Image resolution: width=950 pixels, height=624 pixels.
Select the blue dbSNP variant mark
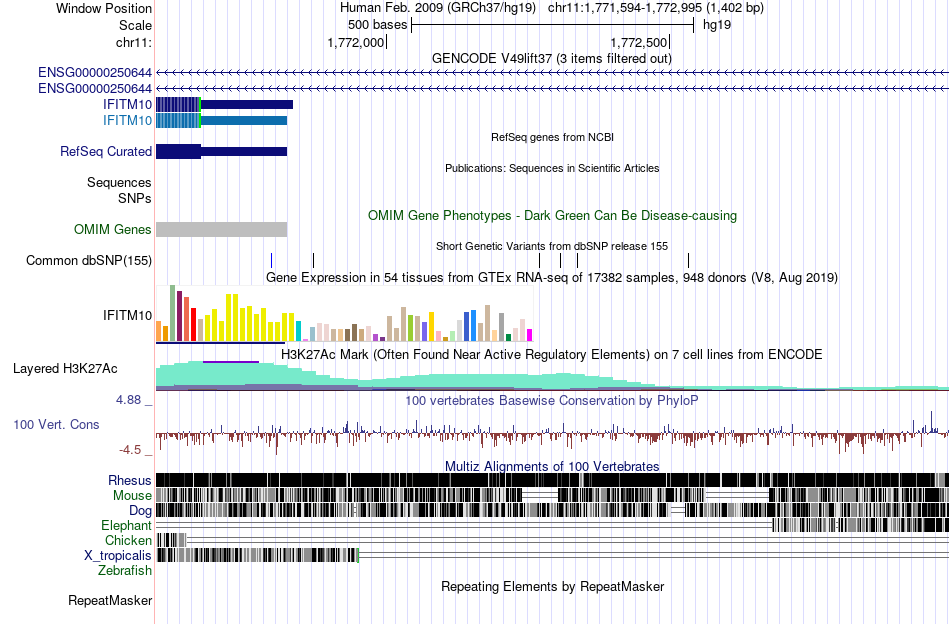tap(271, 261)
